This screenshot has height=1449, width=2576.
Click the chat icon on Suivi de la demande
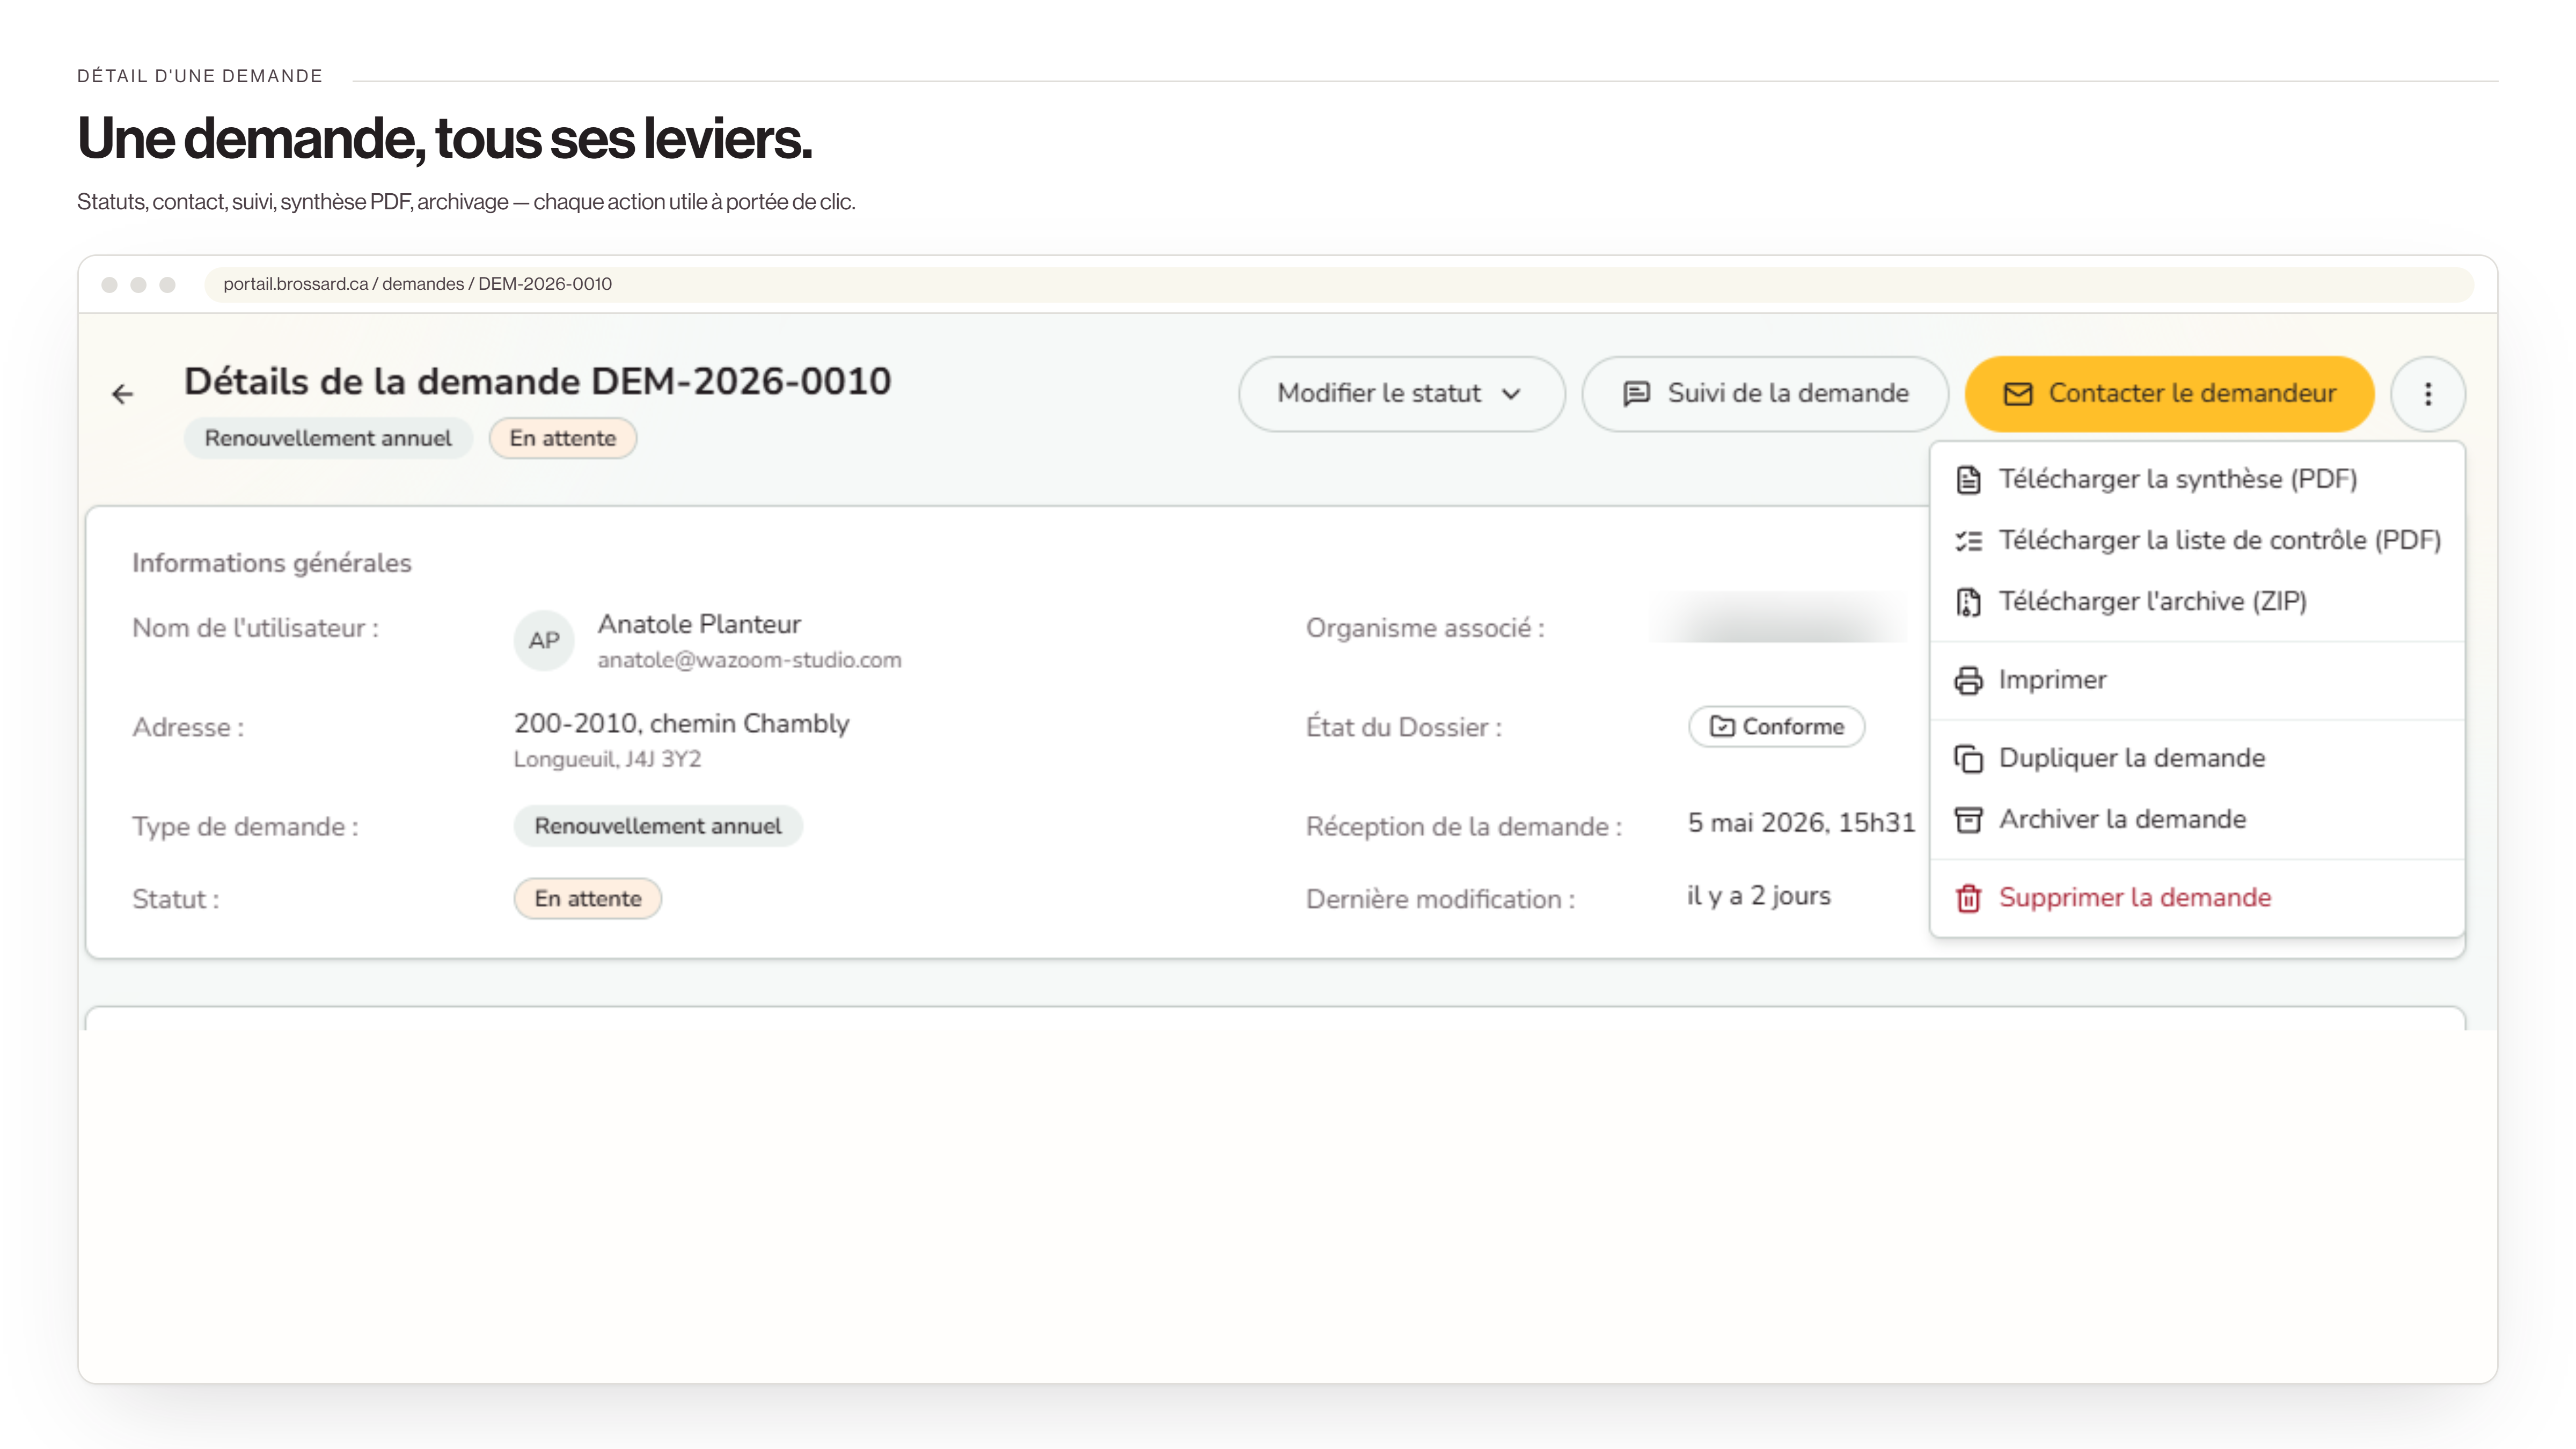click(1636, 394)
